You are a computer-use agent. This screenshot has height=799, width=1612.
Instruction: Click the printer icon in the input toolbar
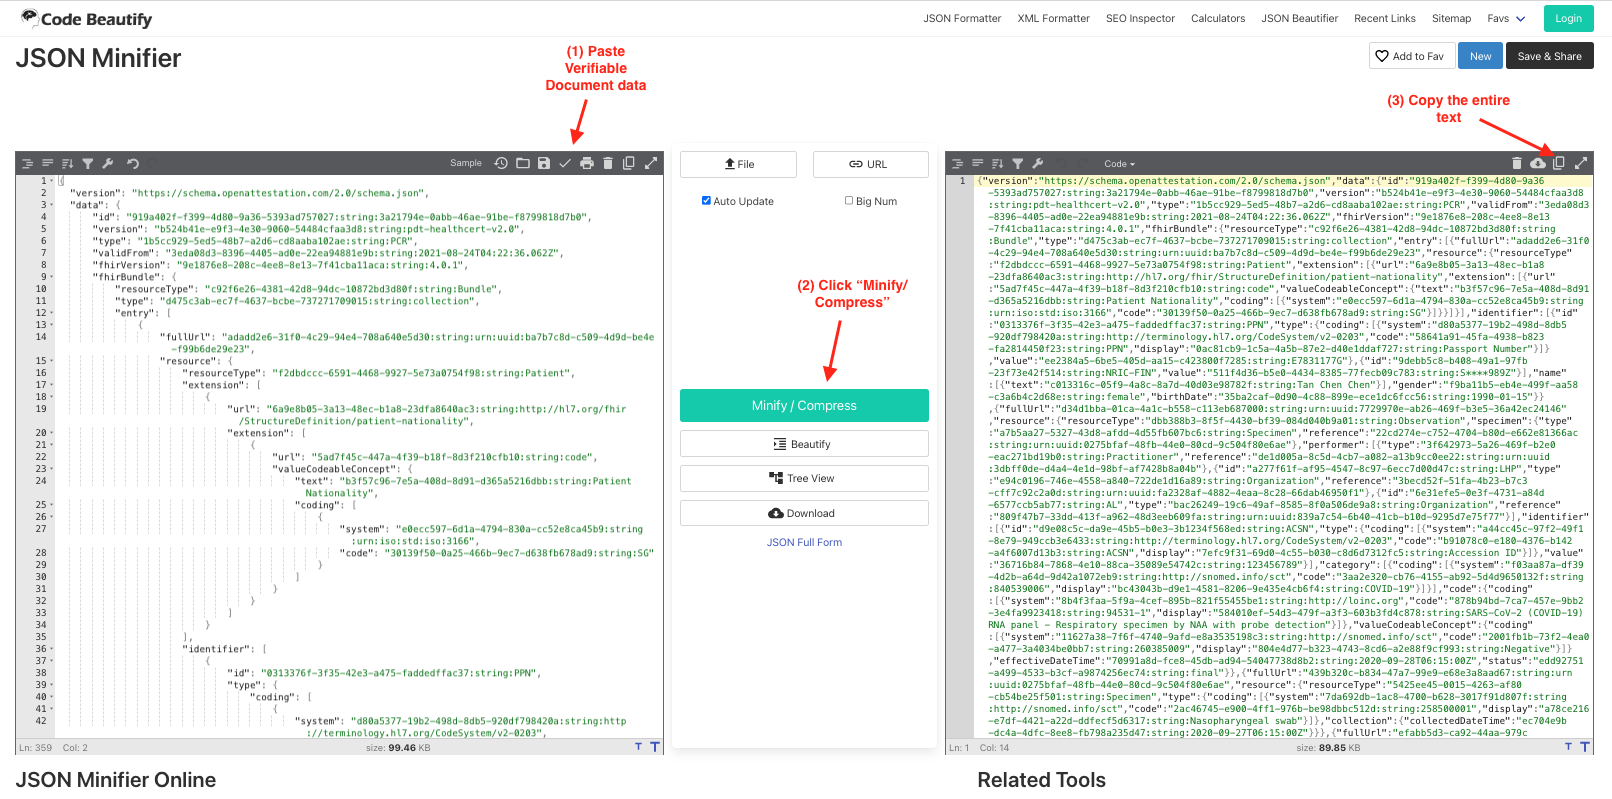tap(587, 163)
